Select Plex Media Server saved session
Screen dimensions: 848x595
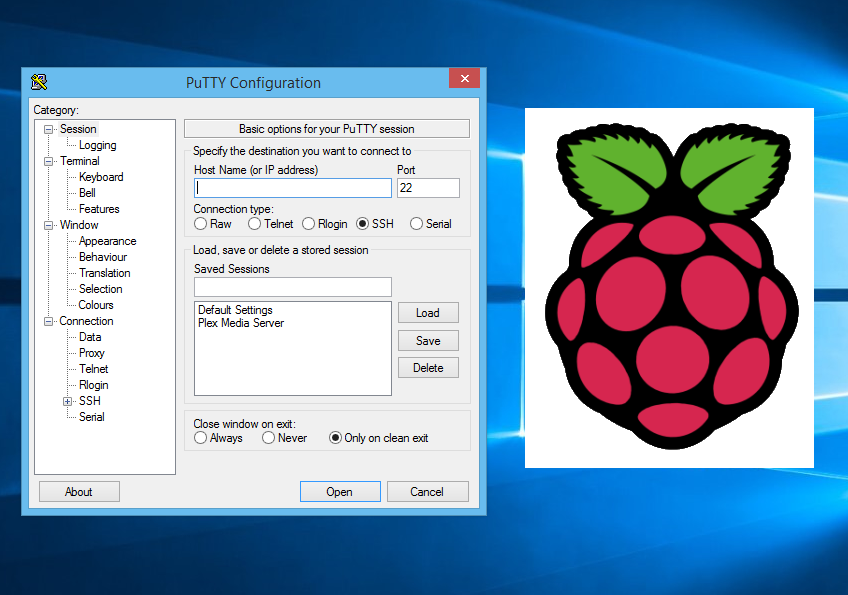(x=241, y=323)
